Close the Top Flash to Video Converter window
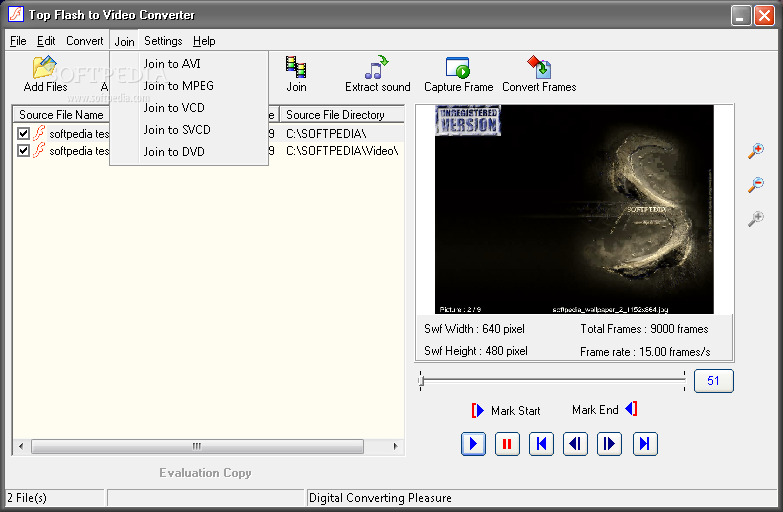The image size is (783, 512). click(764, 15)
